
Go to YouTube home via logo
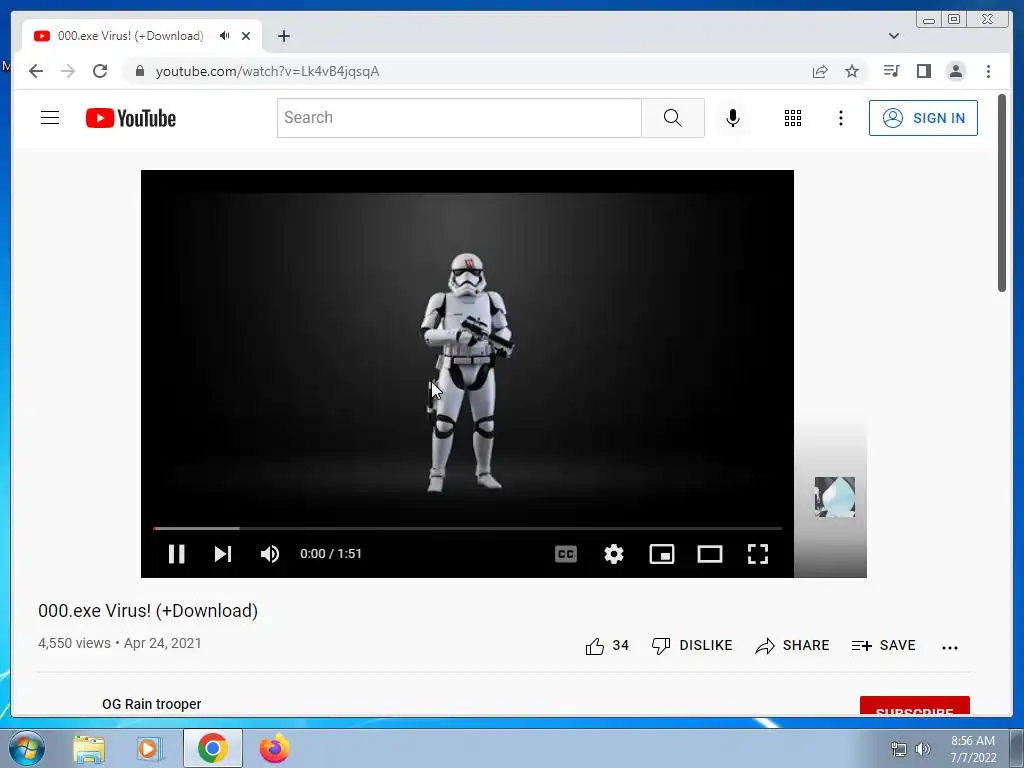[131, 118]
